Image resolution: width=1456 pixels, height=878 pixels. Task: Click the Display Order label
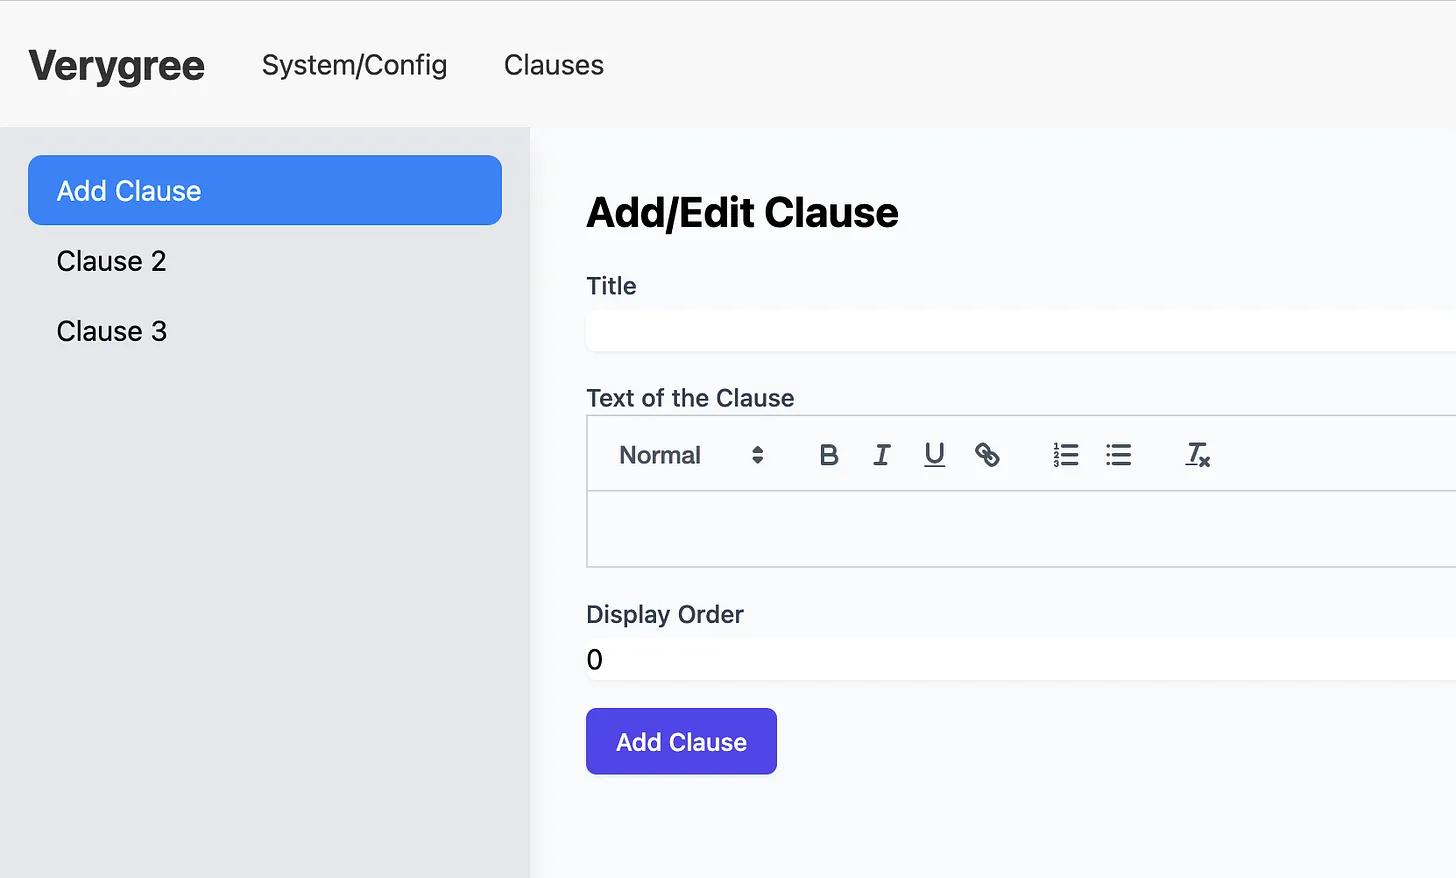(665, 614)
